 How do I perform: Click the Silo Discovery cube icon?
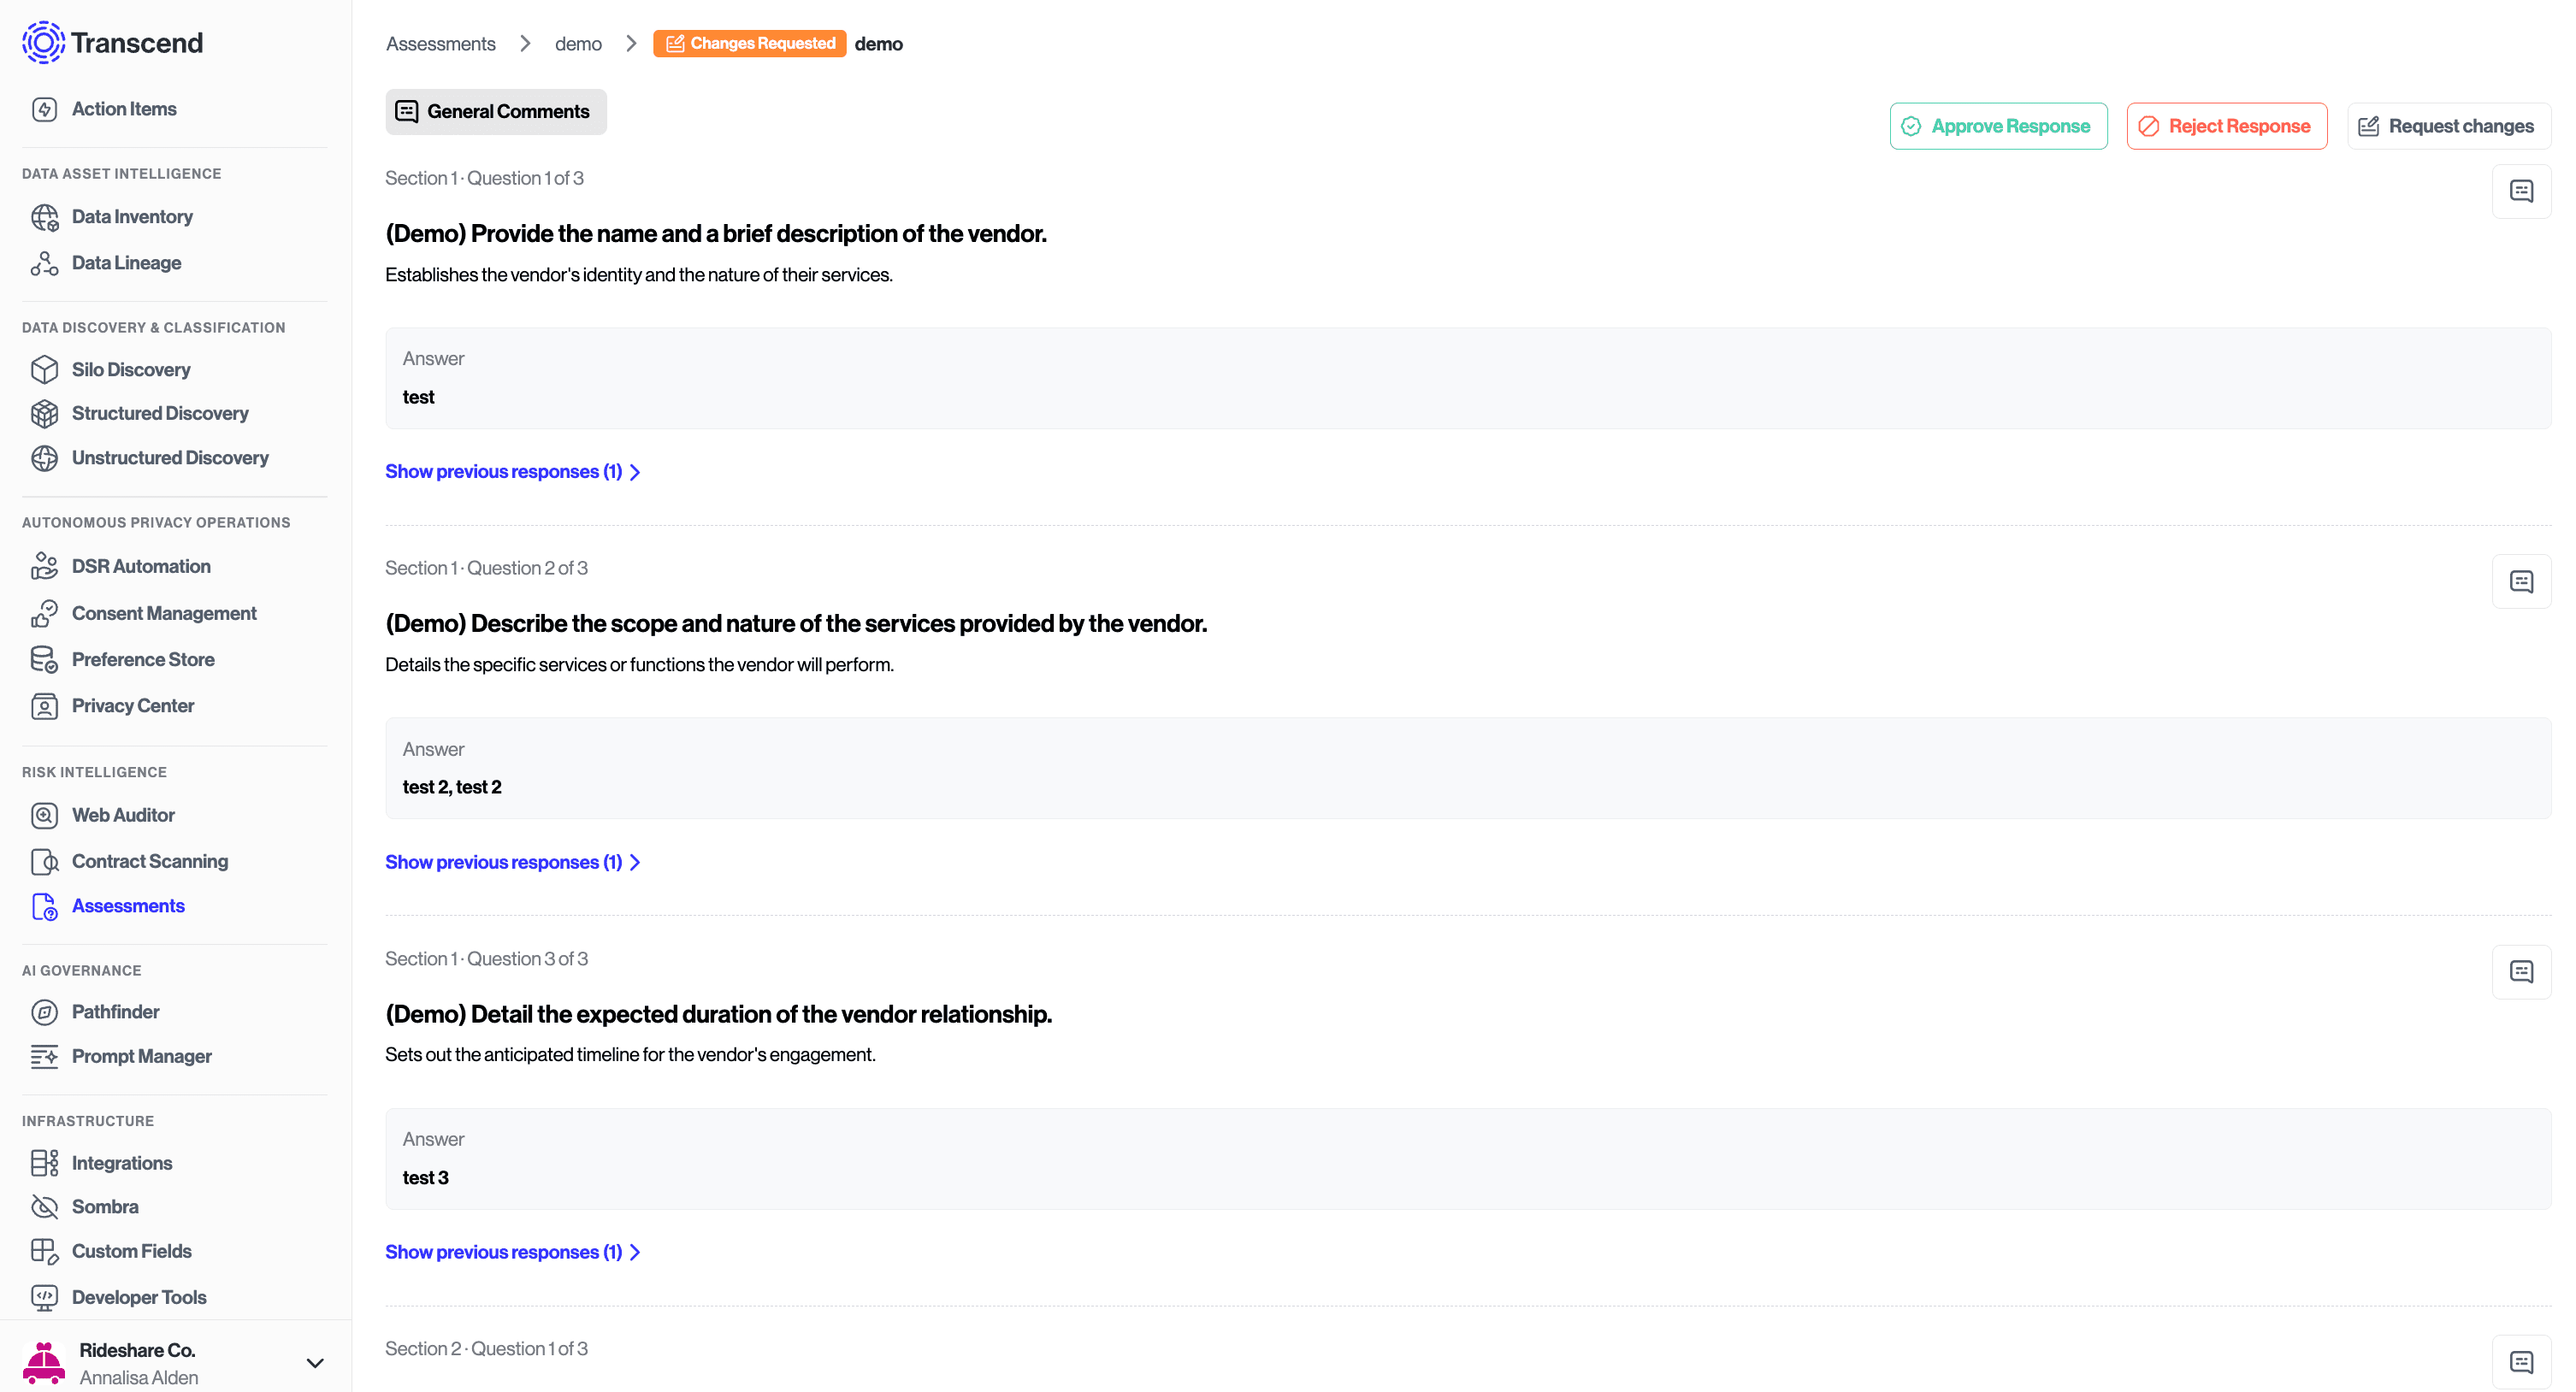pos(44,369)
